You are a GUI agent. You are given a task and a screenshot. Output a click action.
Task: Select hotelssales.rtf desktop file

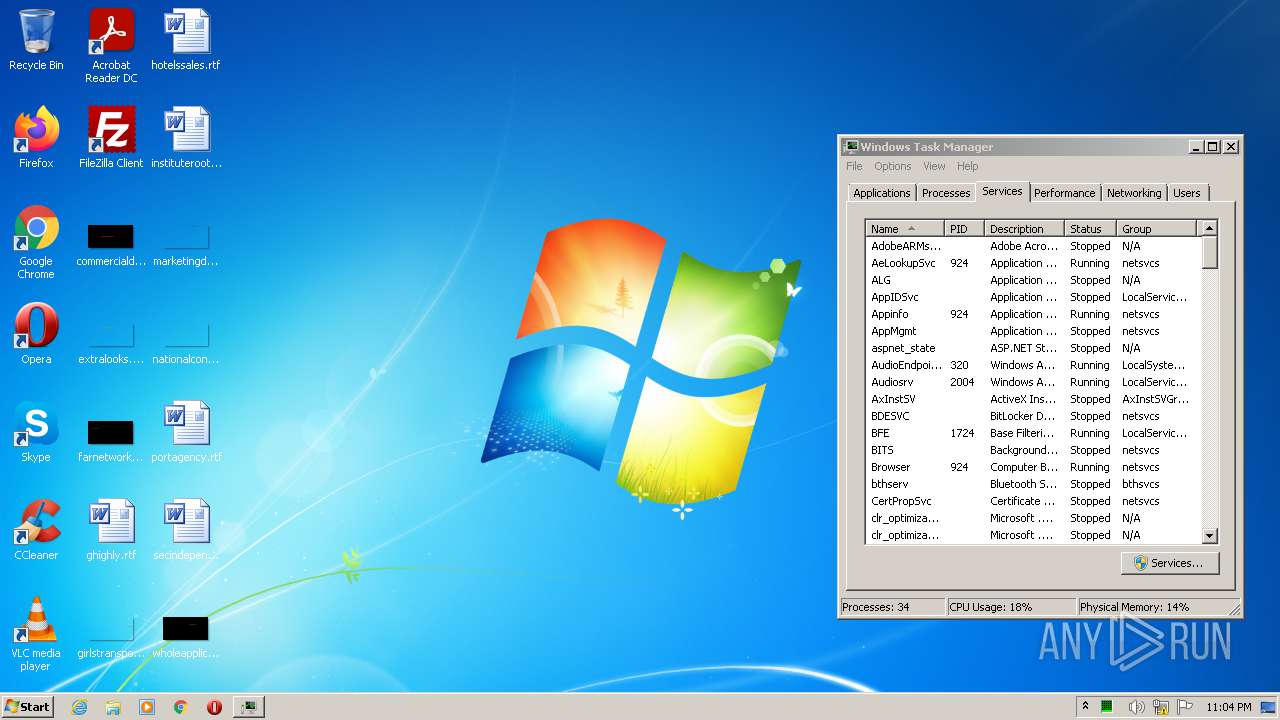[186, 40]
